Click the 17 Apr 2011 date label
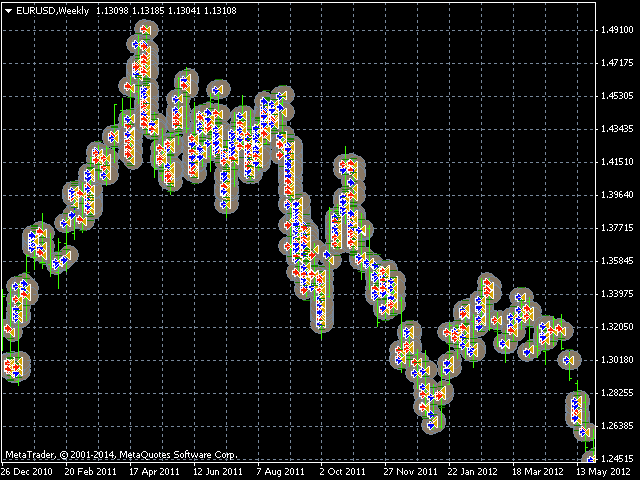The height and width of the screenshot is (480, 640). (x=154, y=472)
